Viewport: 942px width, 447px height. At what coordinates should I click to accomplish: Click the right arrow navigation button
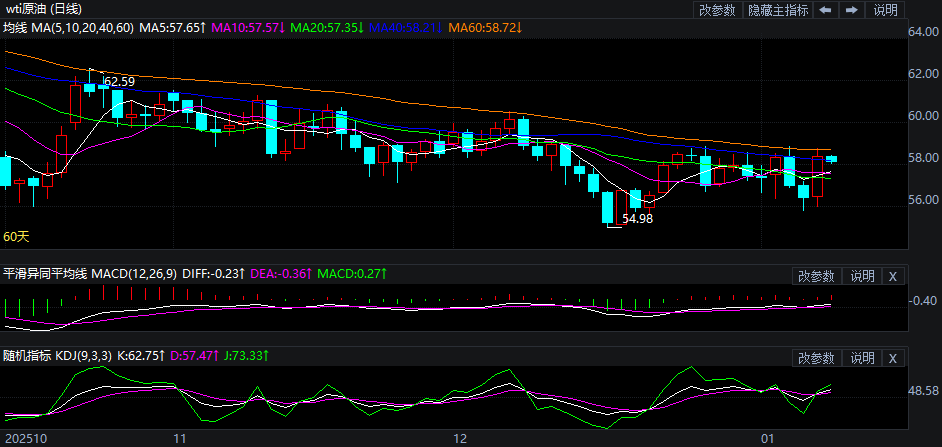click(851, 10)
